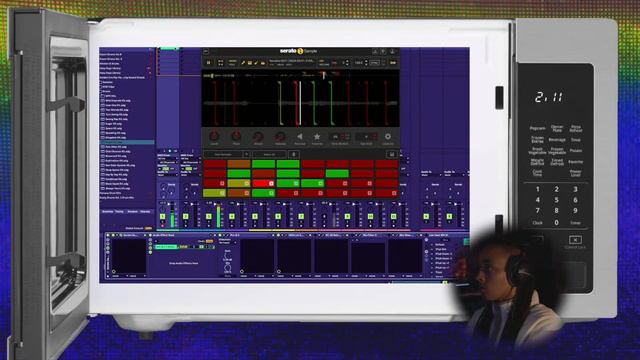Pause playback in Serato Sample toolbar
Screen dimensions: 640x360
209,63
